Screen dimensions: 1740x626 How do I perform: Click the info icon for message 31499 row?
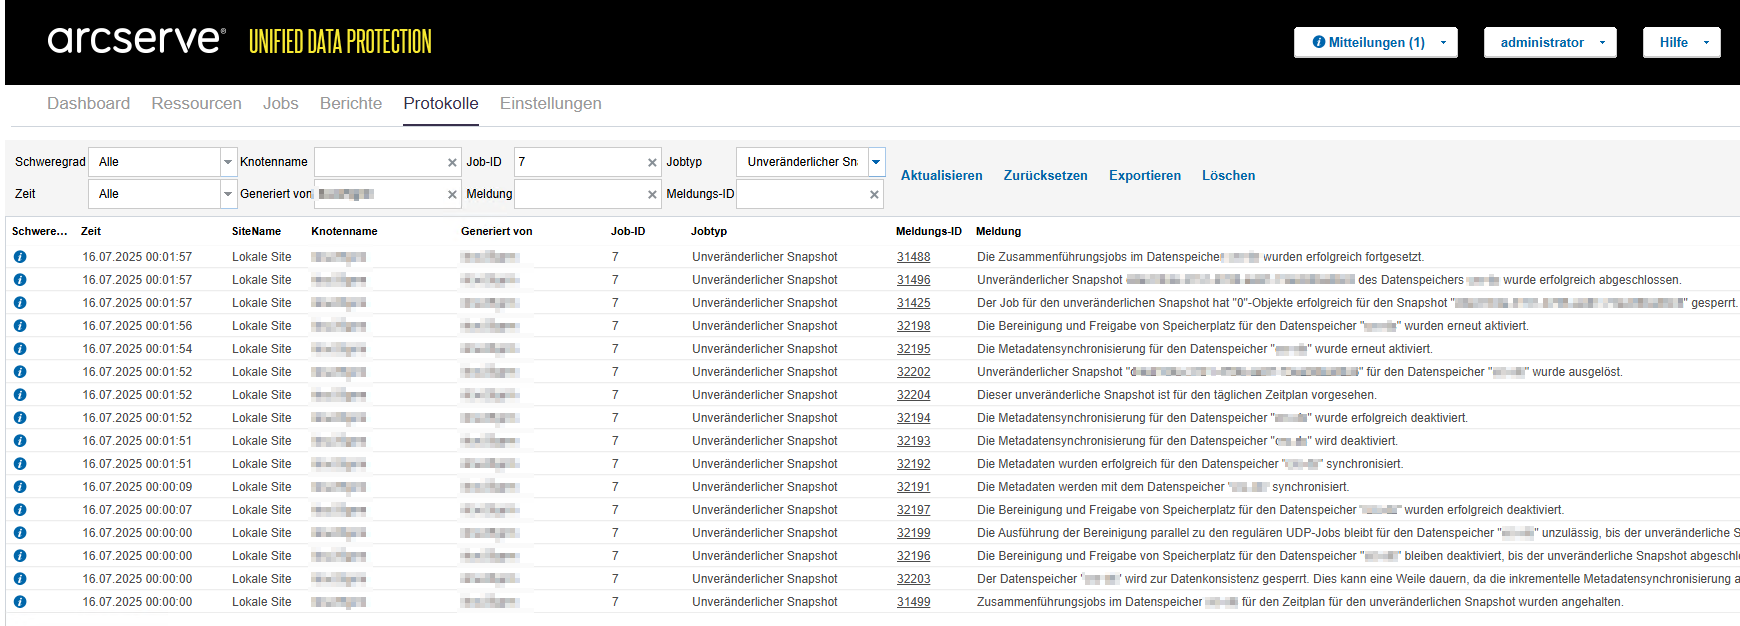click(x=20, y=602)
